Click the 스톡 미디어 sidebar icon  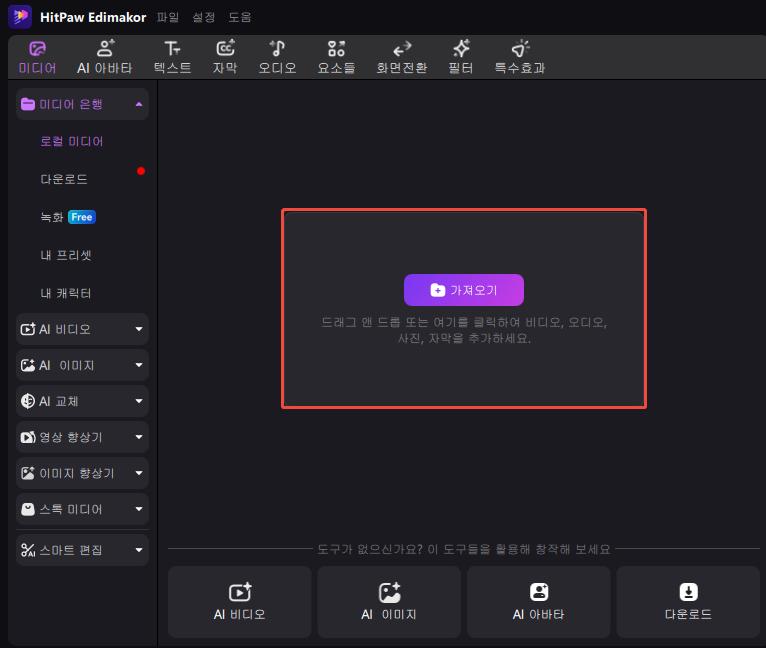click(28, 509)
